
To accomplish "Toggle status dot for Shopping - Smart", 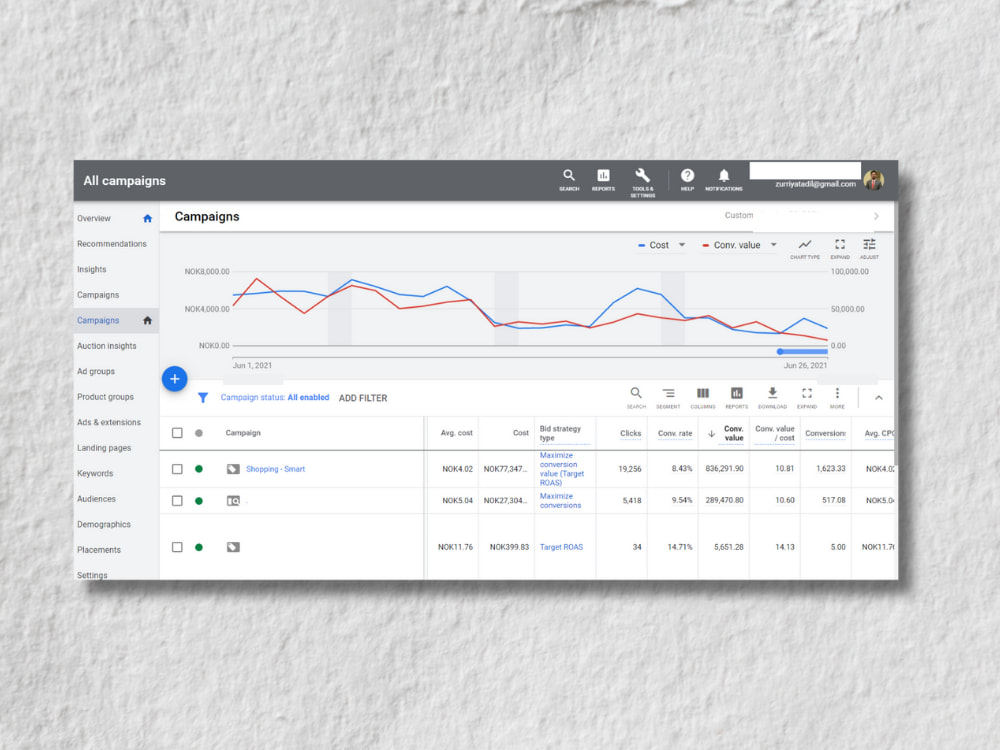I will point(199,469).
